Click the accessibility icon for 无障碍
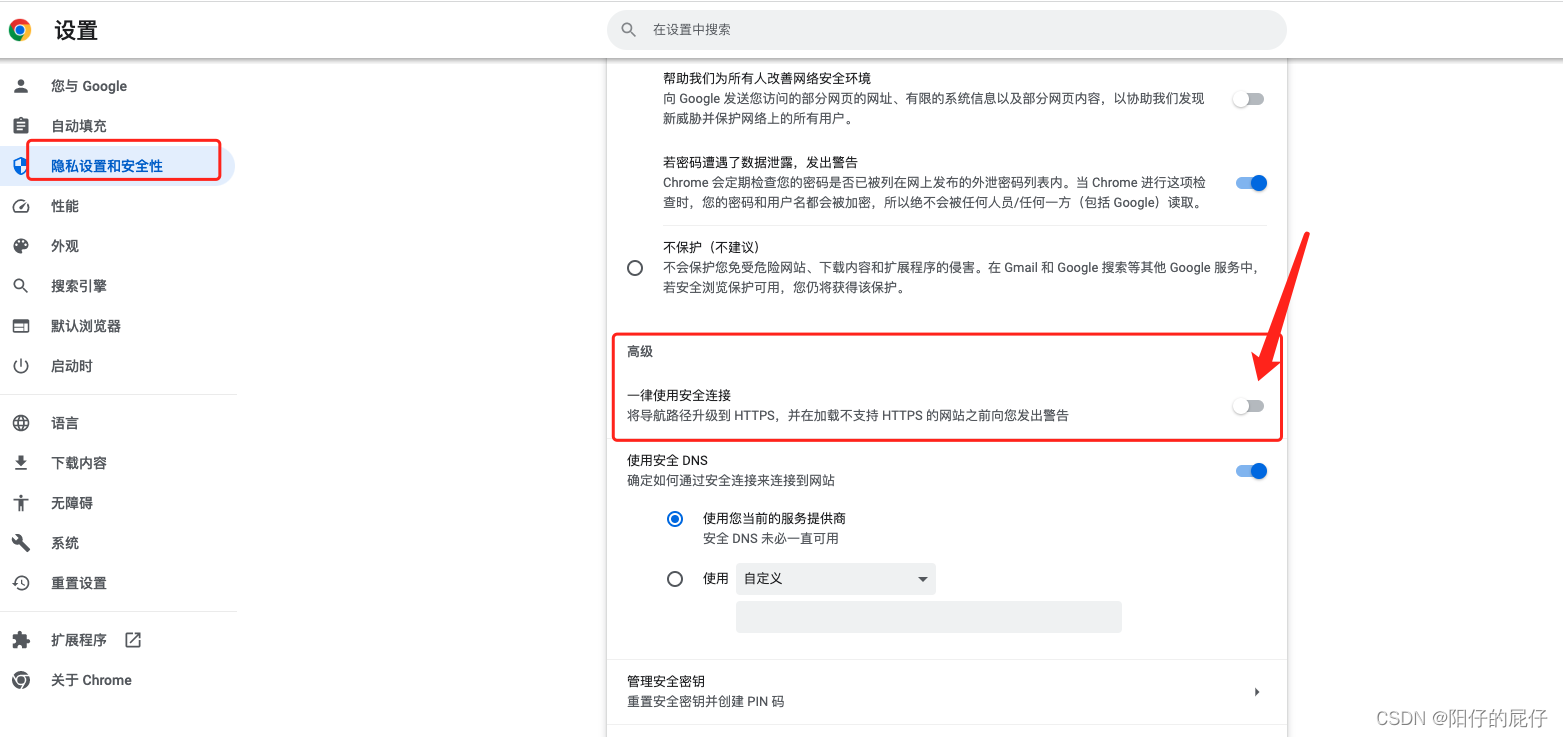The height and width of the screenshot is (737, 1563). (21, 503)
